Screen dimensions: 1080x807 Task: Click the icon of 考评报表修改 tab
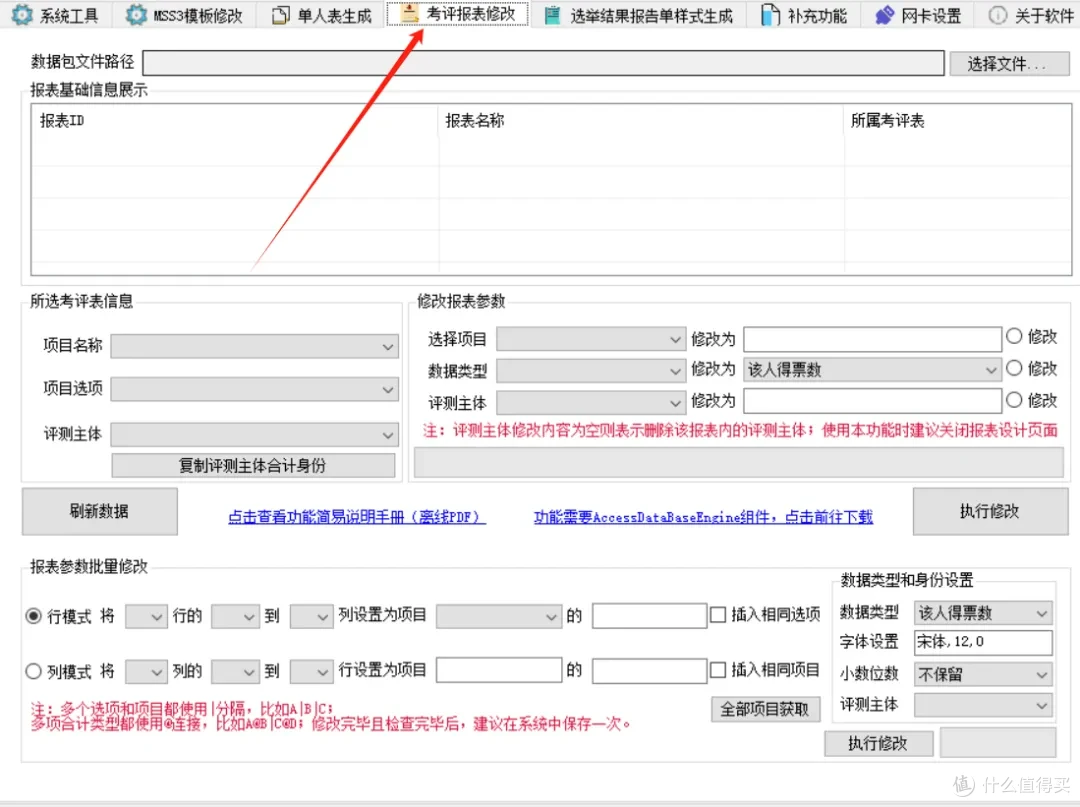(410, 13)
